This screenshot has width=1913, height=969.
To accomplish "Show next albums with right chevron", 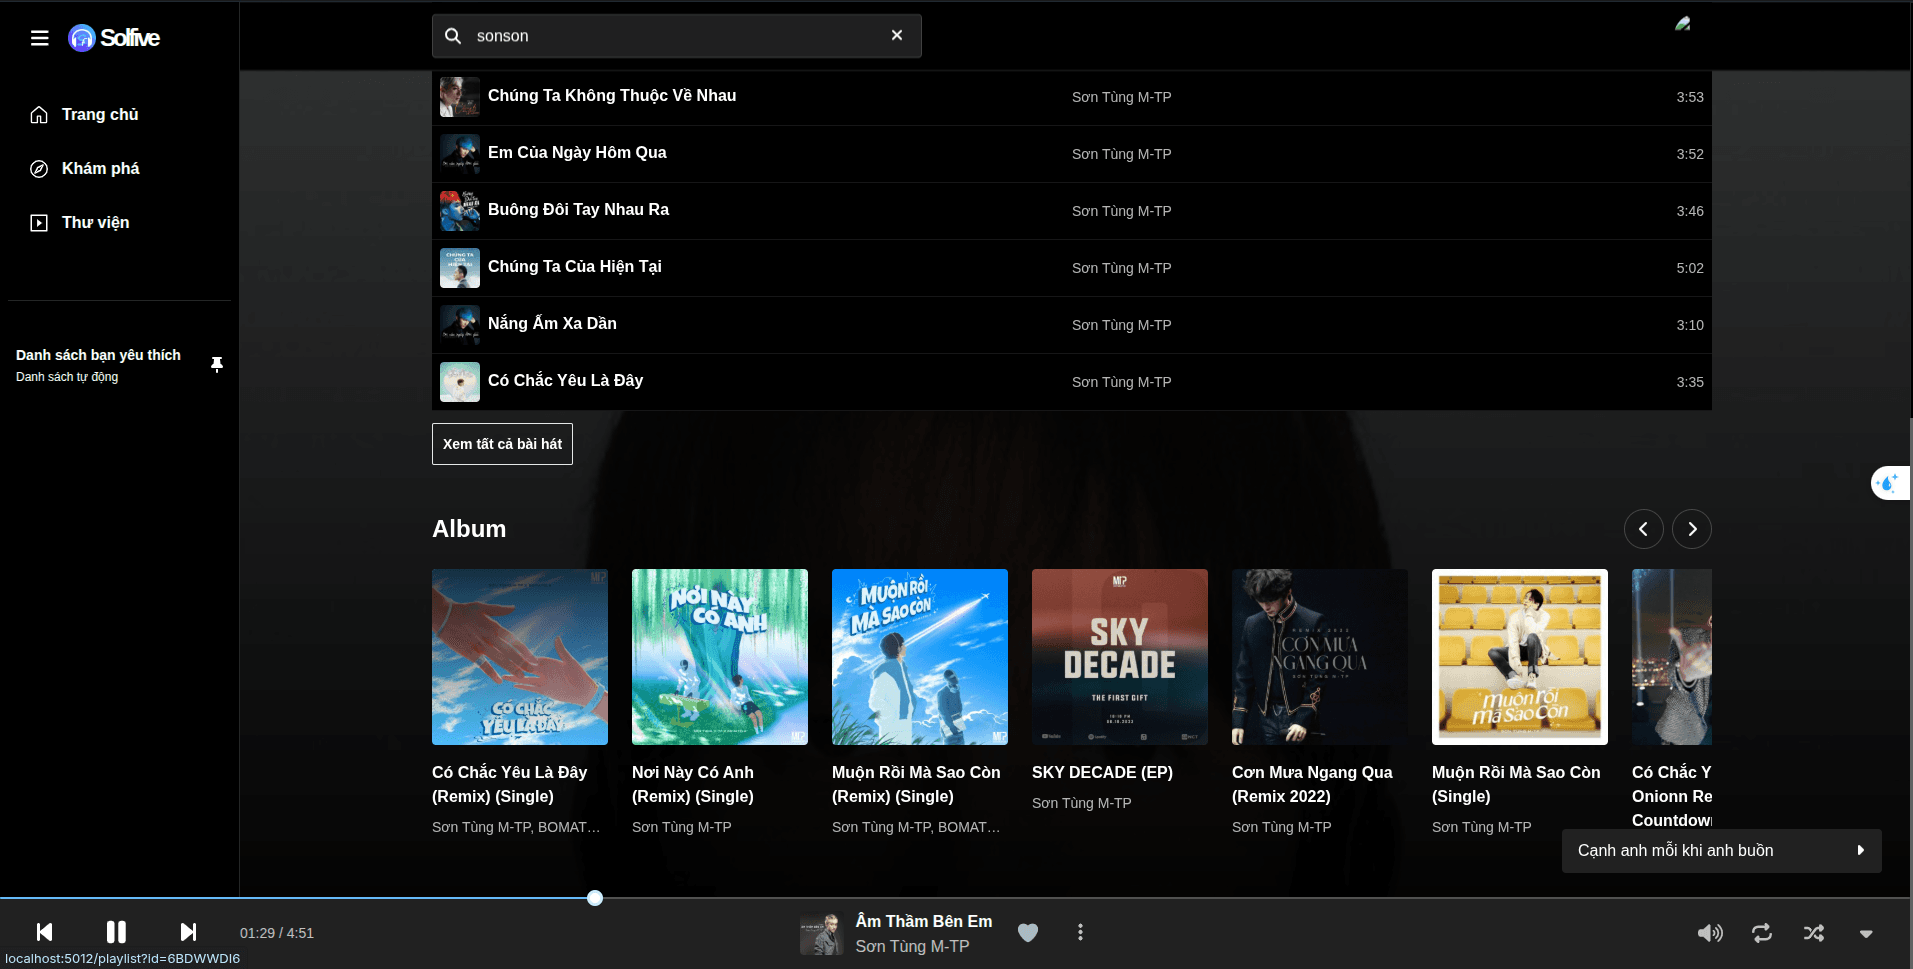I will pyautogui.click(x=1692, y=529).
